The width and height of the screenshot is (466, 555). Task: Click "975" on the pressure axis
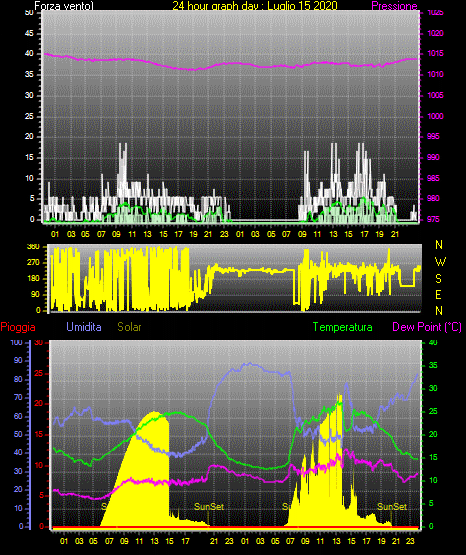(x=433, y=219)
